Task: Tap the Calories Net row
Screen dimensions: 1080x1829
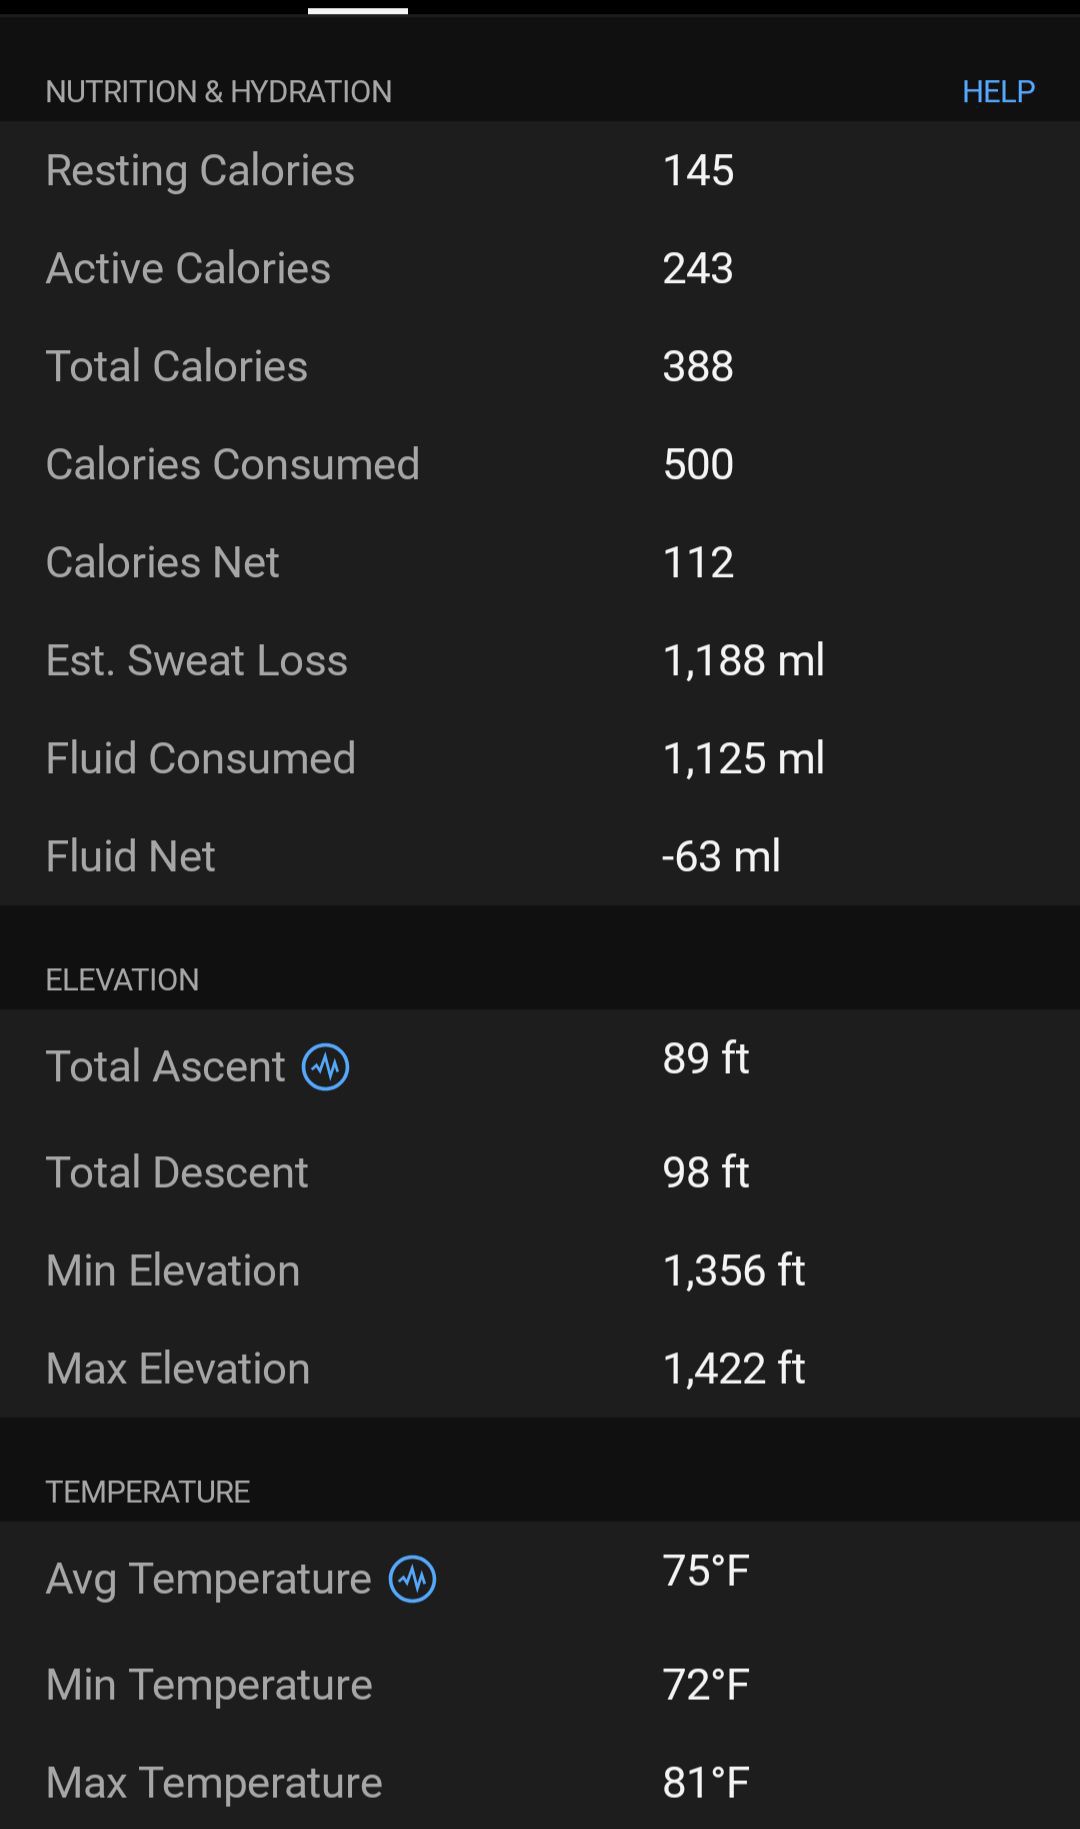Action: [540, 562]
